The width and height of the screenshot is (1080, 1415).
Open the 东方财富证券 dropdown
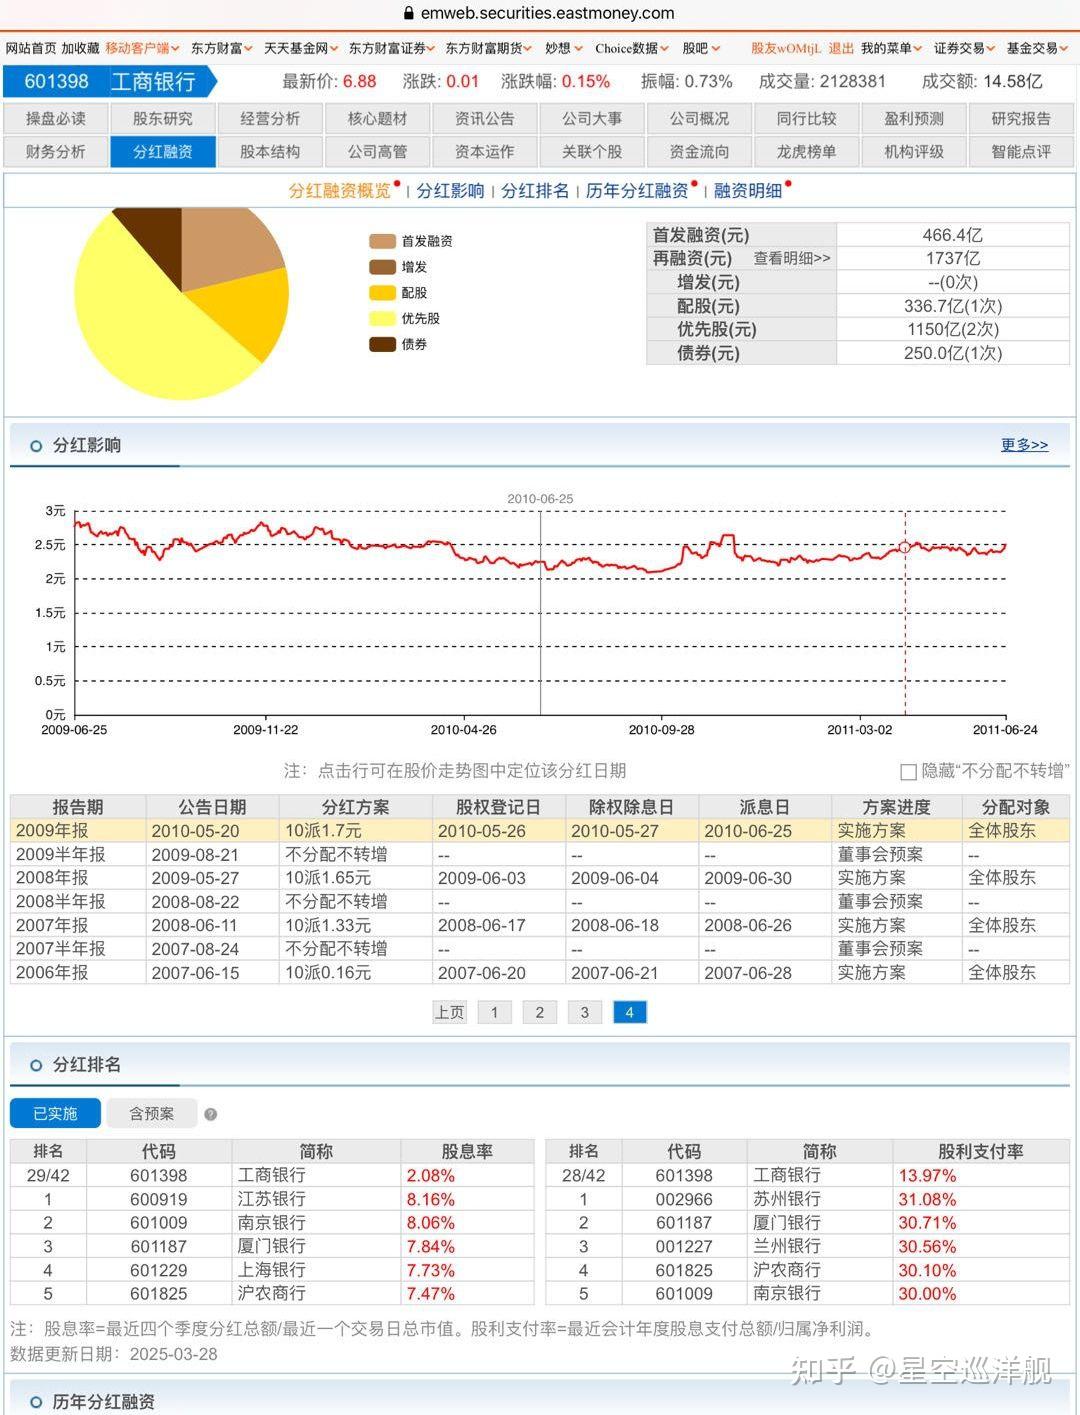click(391, 48)
